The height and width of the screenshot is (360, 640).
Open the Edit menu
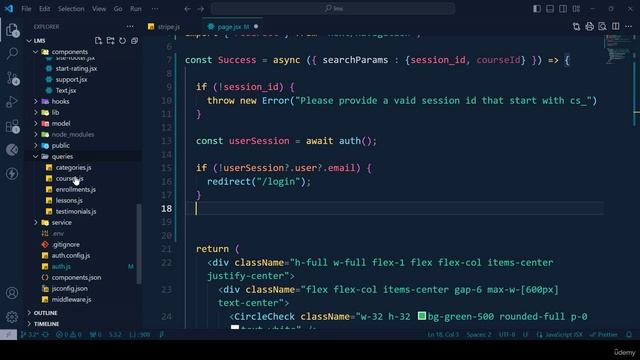click(x=44, y=9)
